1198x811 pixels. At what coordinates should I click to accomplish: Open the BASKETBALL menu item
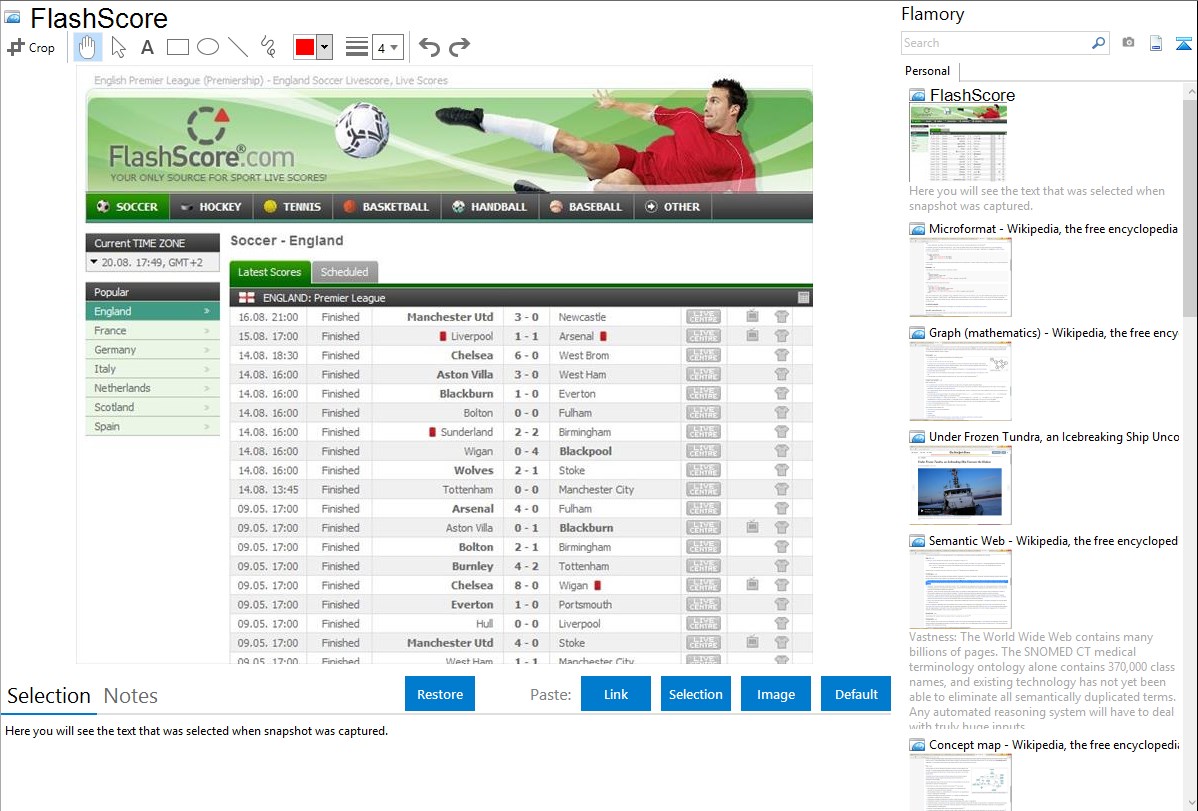click(386, 206)
